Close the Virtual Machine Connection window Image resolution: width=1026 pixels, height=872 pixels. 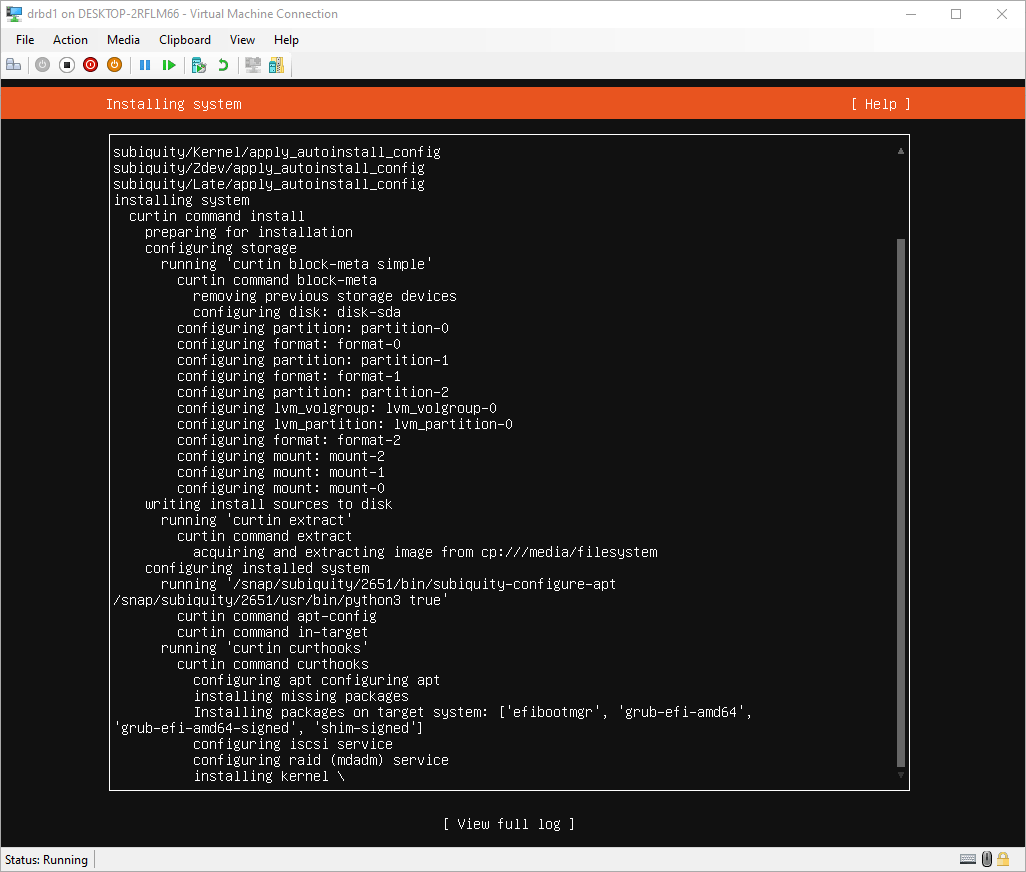click(x=1002, y=14)
